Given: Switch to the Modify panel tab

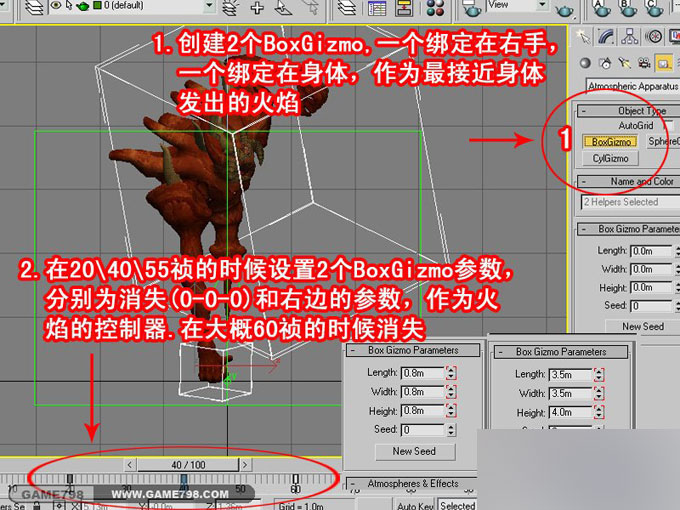Looking at the screenshot, I should 606,37.
